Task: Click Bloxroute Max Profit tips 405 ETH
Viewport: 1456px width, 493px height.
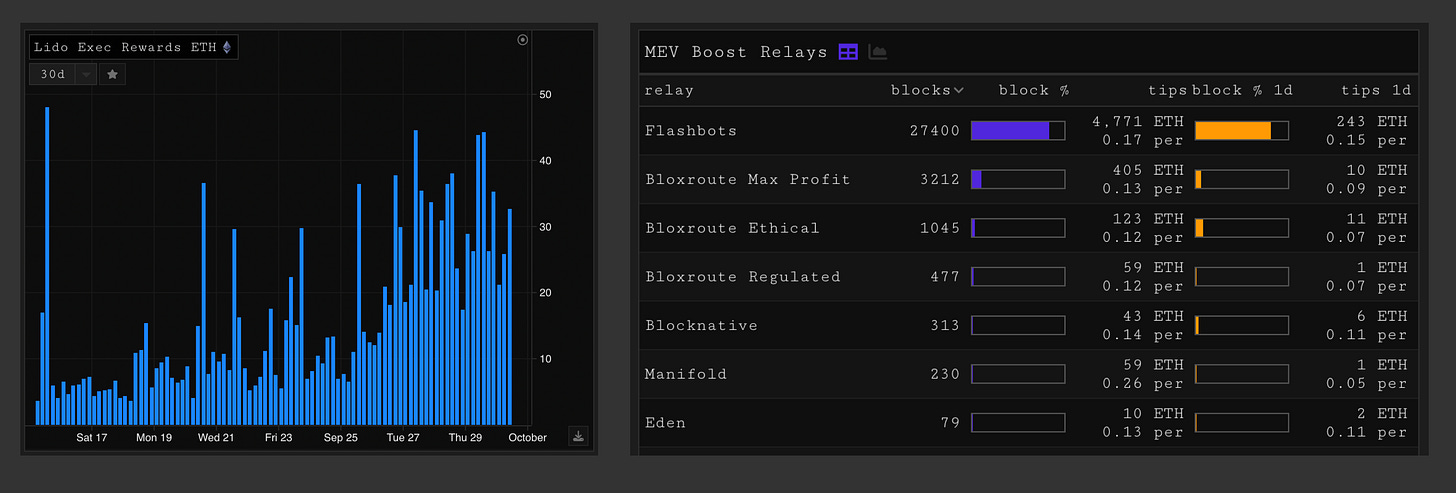Action: click(1148, 170)
